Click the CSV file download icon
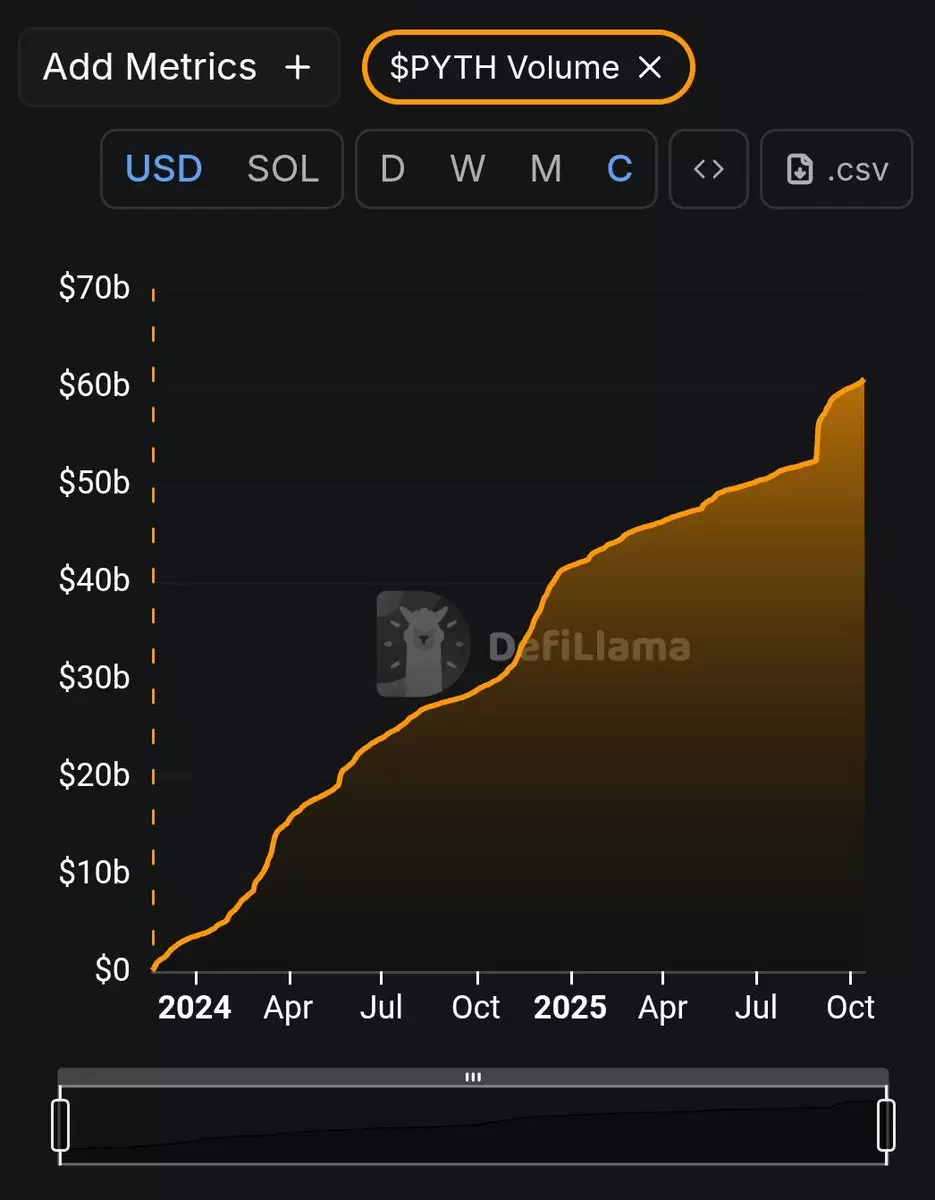 coord(800,170)
